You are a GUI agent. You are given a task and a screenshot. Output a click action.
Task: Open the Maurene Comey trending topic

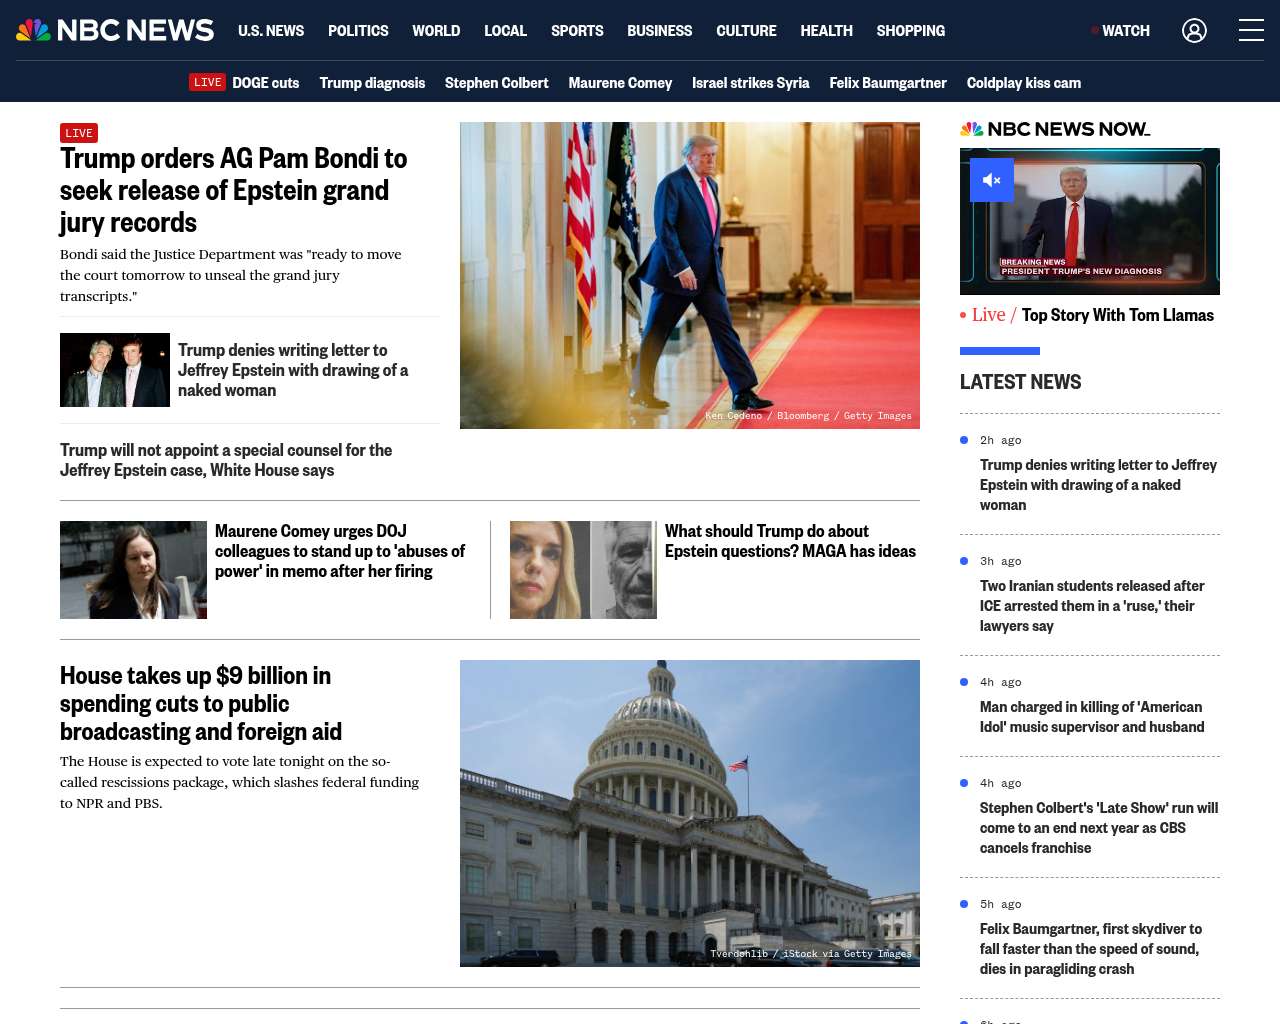620,83
